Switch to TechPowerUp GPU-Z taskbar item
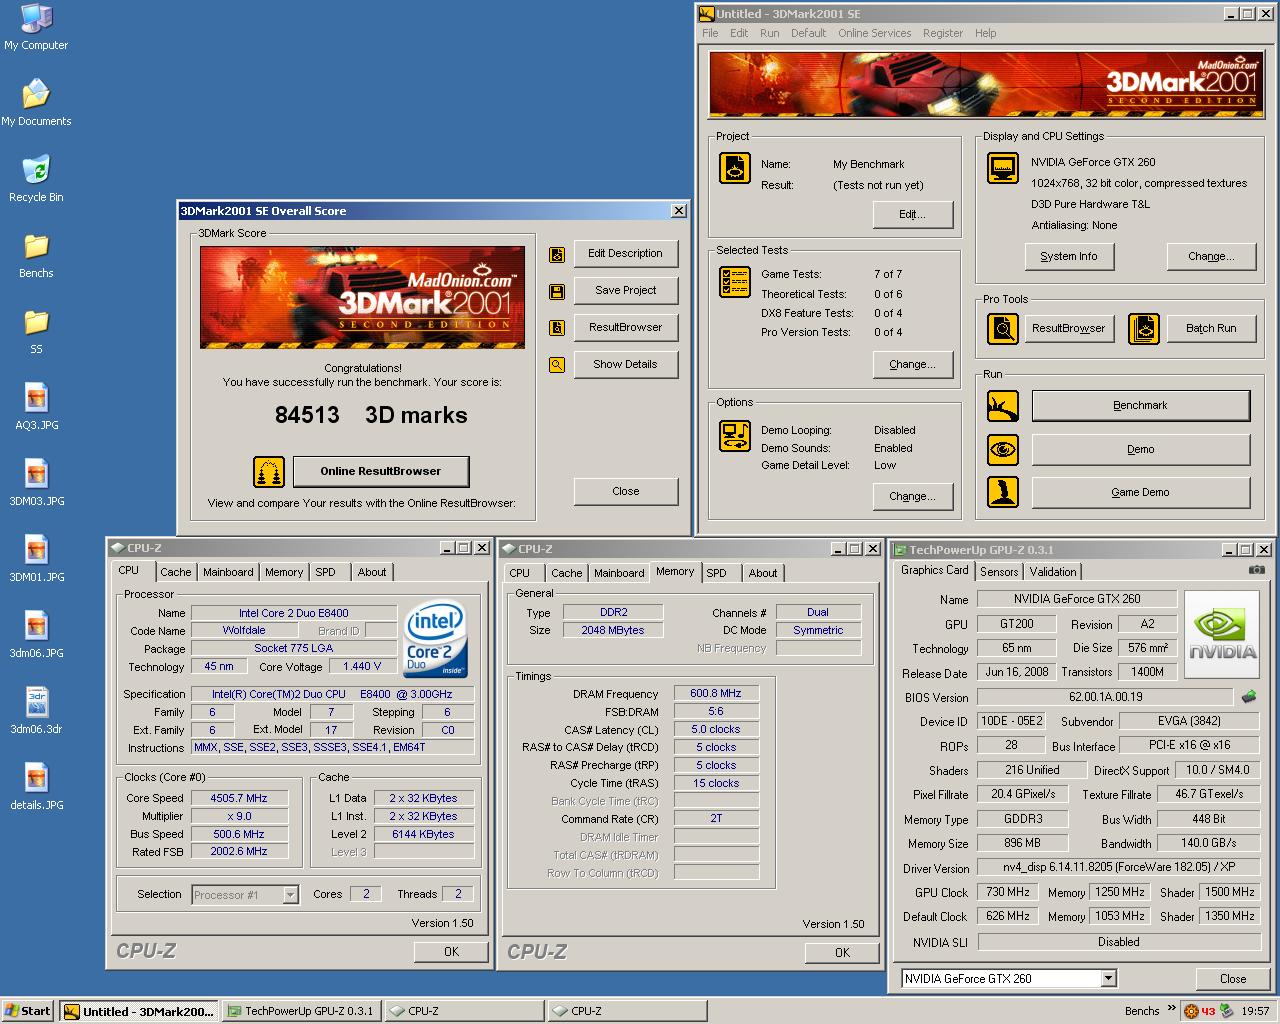The width and height of the screenshot is (1280, 1024). click(x=301, y=1011)
